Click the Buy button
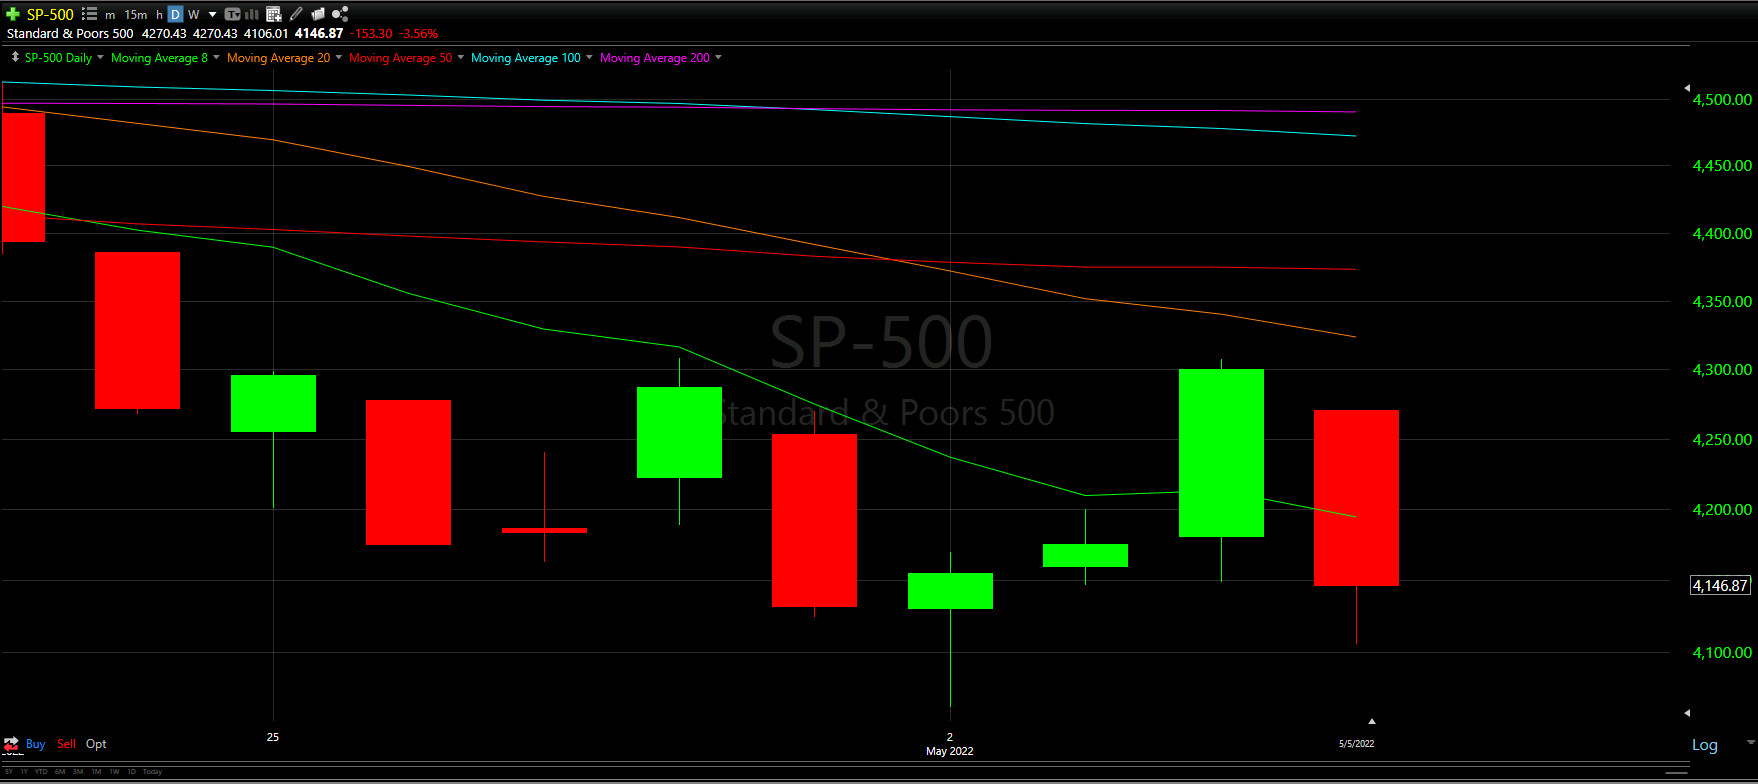Screen dimensions: 1758x784 (x=35, y=744)
